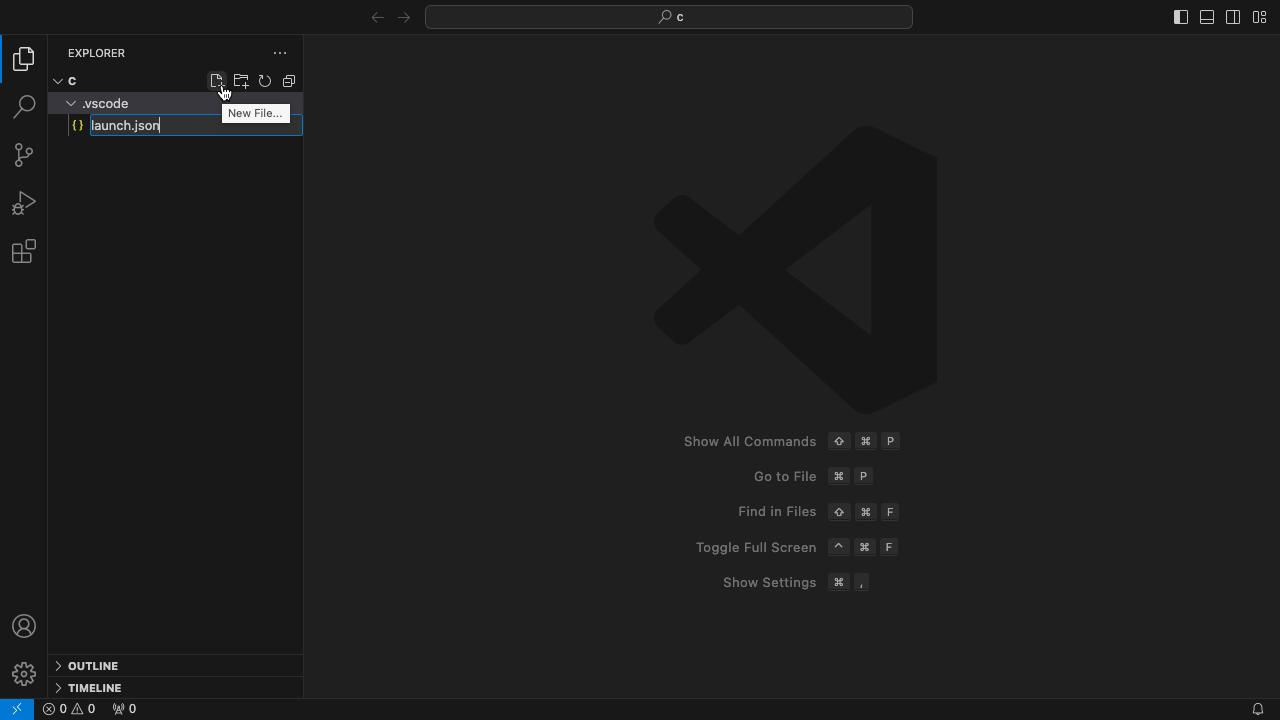Open the remote window indicator
The width and height of the screenshot is (1280, 720).
16,709
